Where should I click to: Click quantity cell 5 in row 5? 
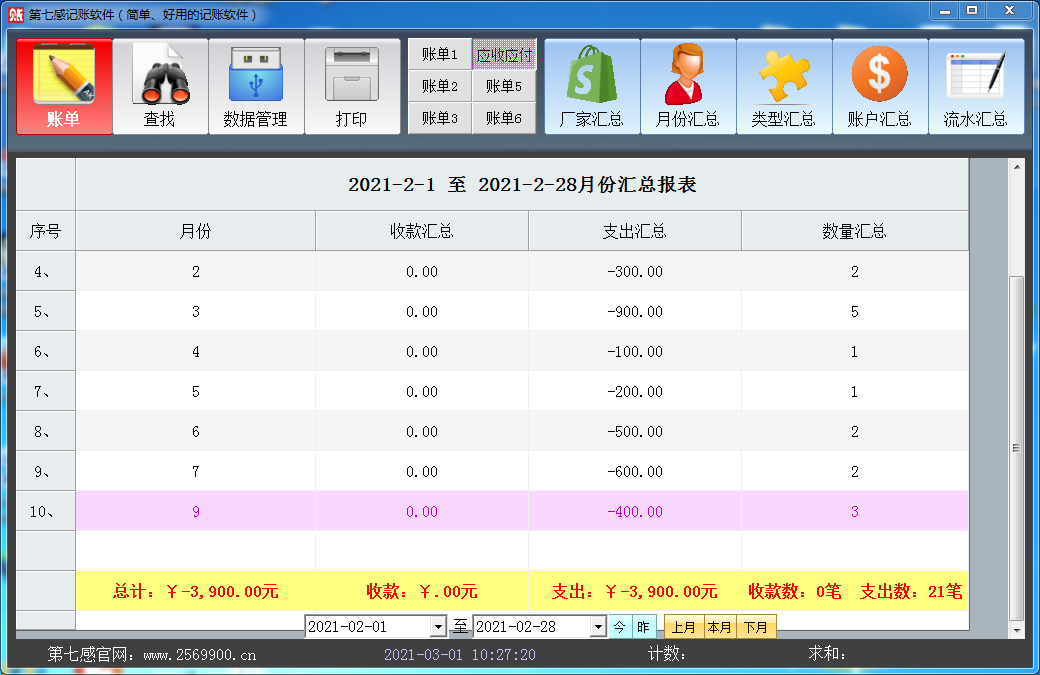coord(854,311)
